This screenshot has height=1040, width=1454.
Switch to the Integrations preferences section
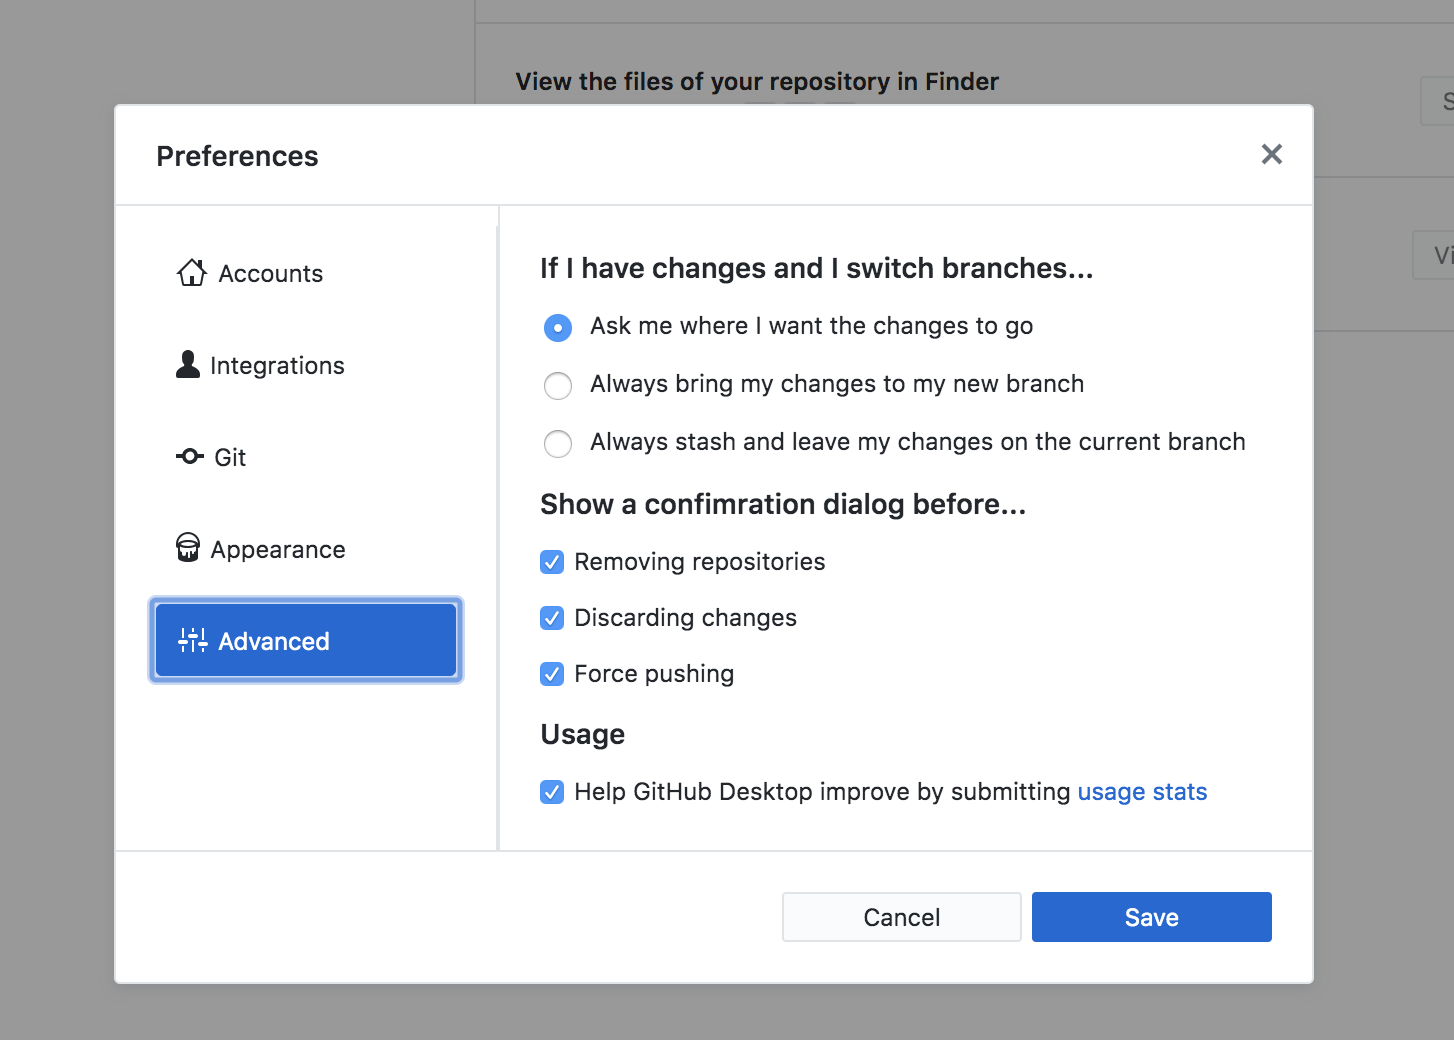277,365
